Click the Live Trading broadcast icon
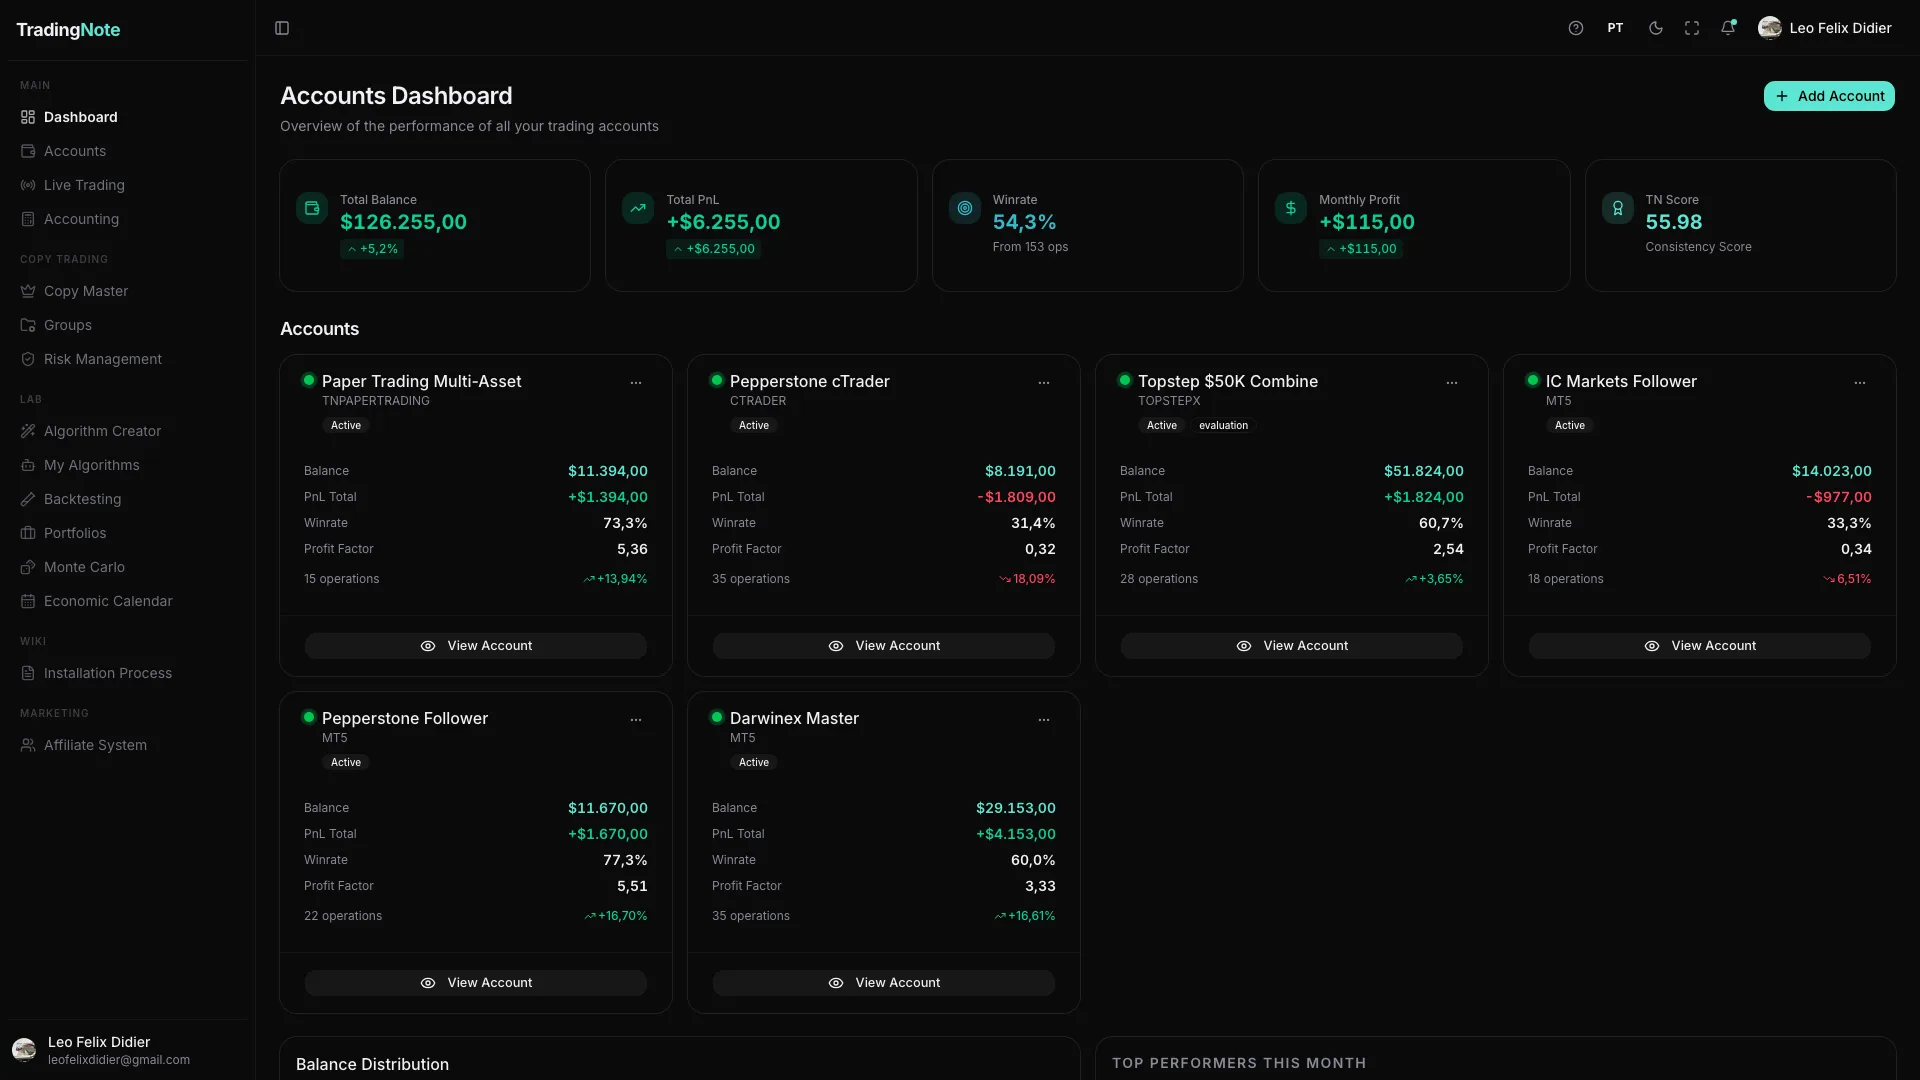1920x1080 pixels. [28, 185]
